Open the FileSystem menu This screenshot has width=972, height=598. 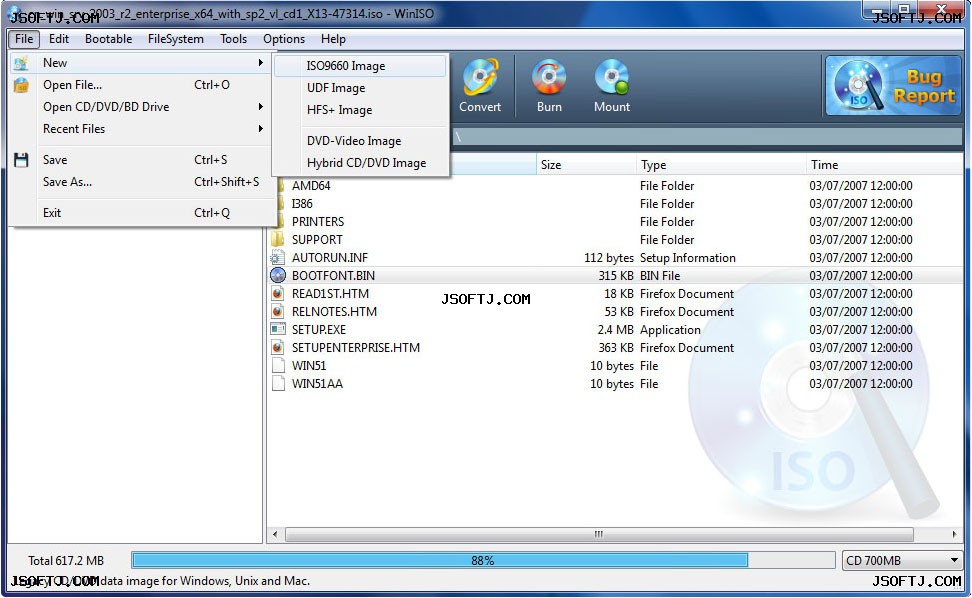(175, 39)
